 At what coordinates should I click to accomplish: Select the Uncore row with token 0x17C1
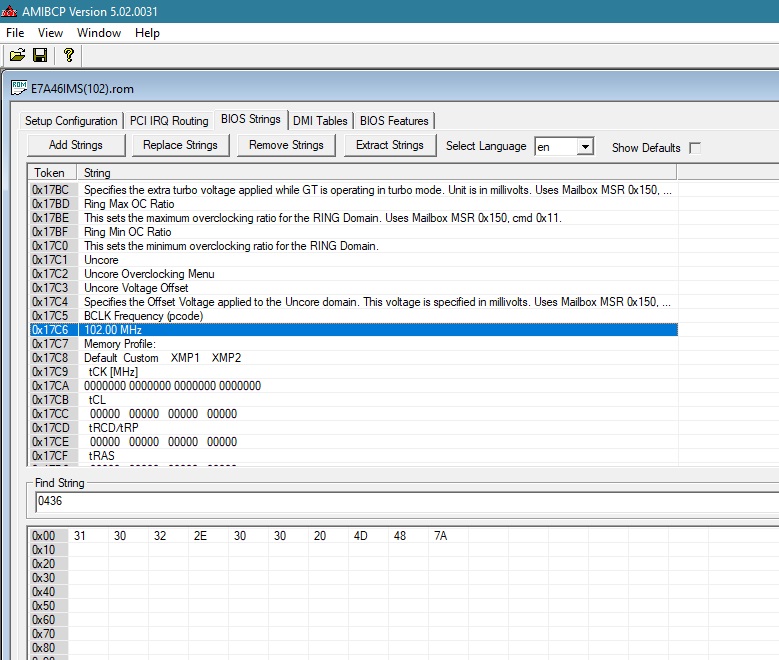click(x=353, y=260)
